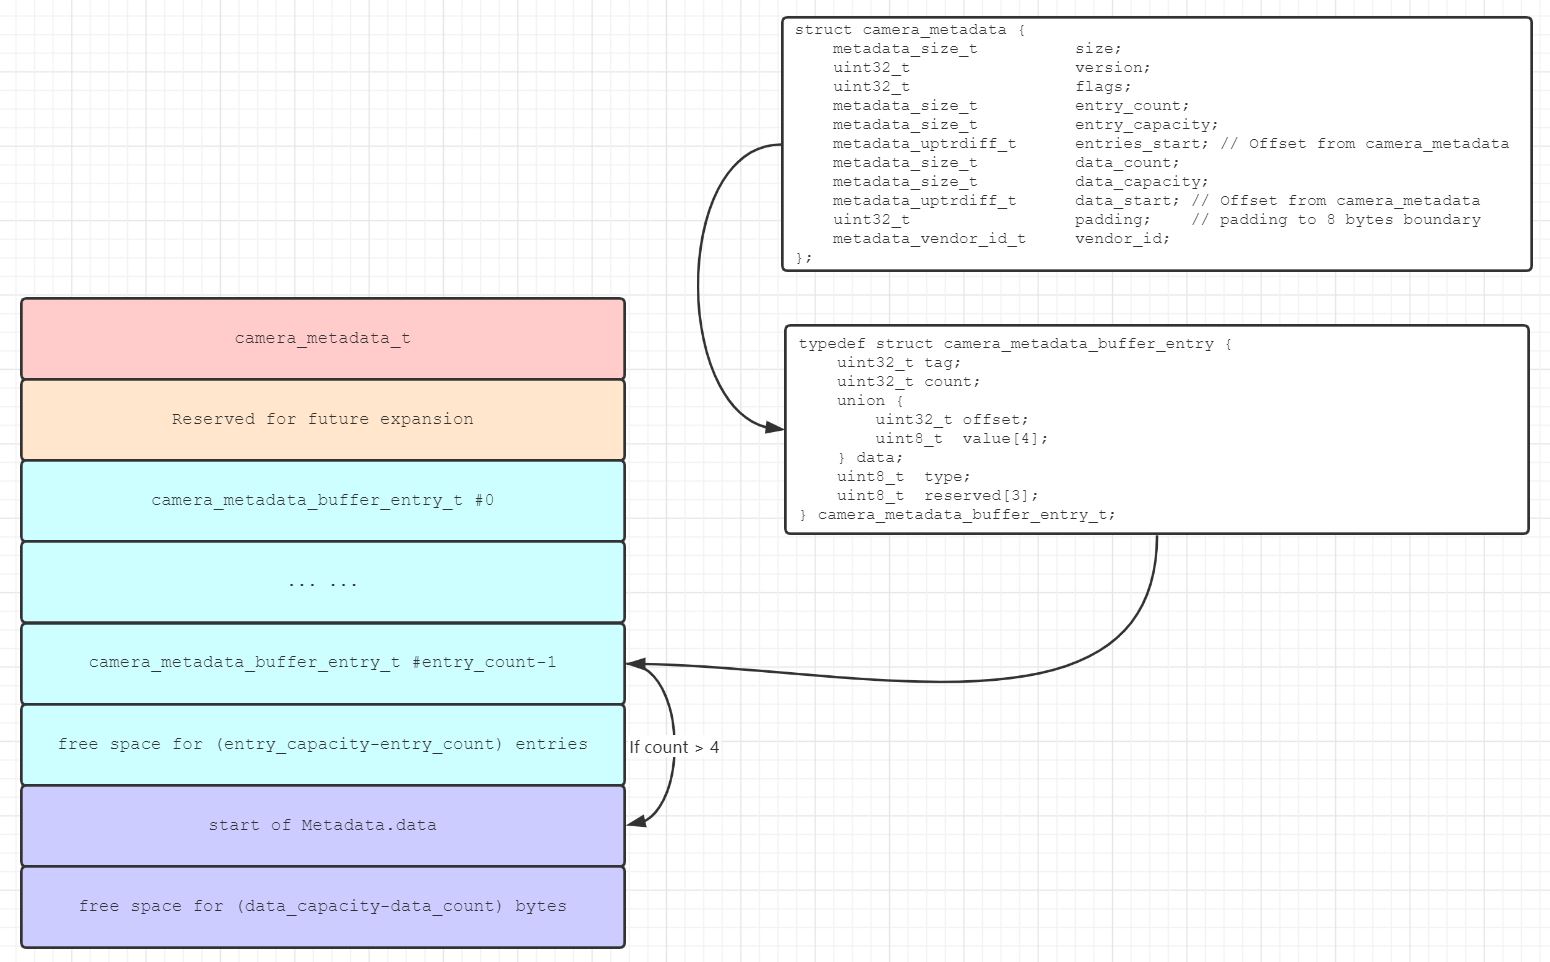
Task: Click the If count > 4 label
Action: [673, 747]
